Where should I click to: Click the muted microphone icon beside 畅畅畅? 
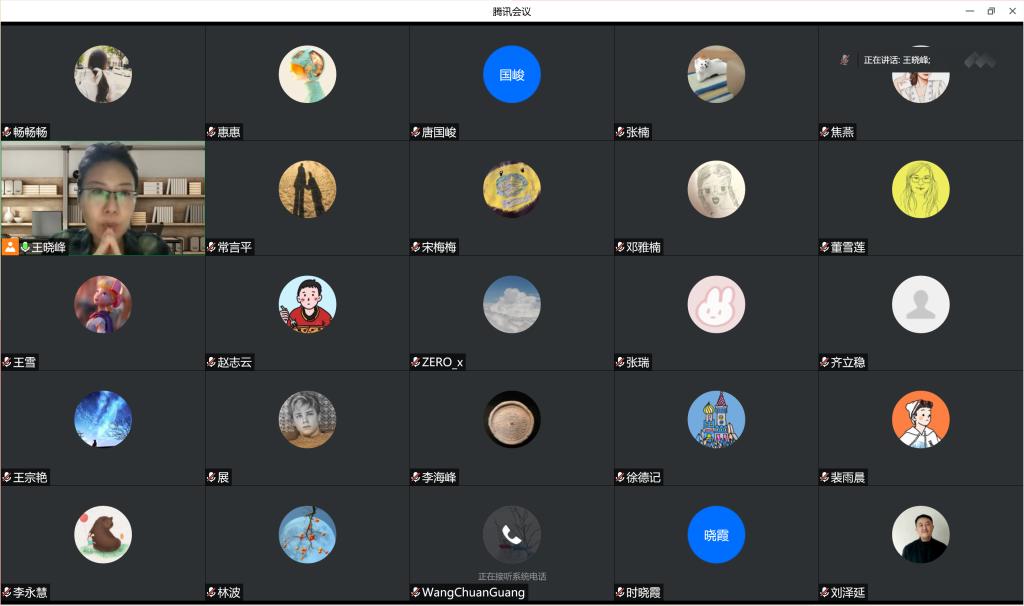point(7,132)
